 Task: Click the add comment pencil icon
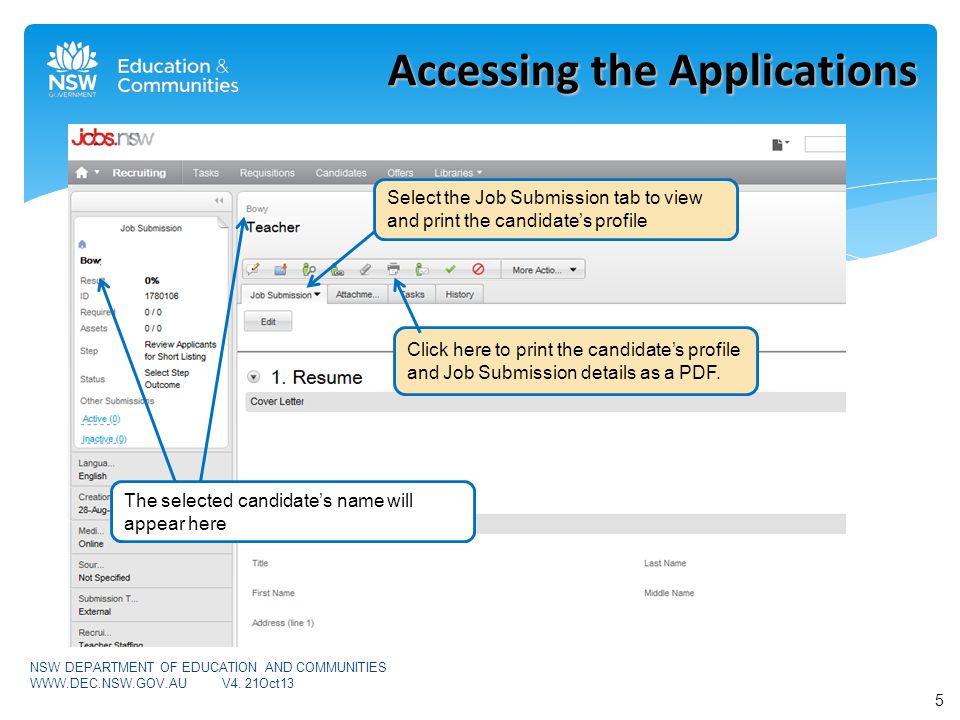[x=253, y=269]
